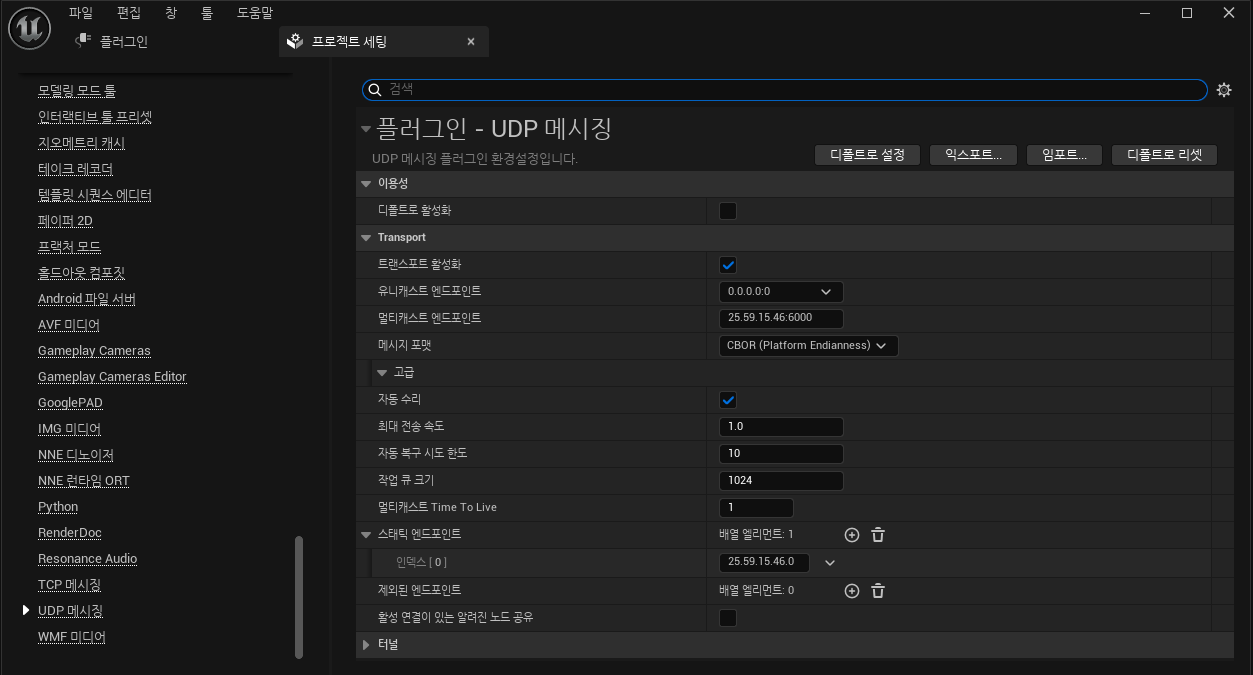Collapse the 고급 subsection
Screen dimensions: 1253x675
(382, 373)
